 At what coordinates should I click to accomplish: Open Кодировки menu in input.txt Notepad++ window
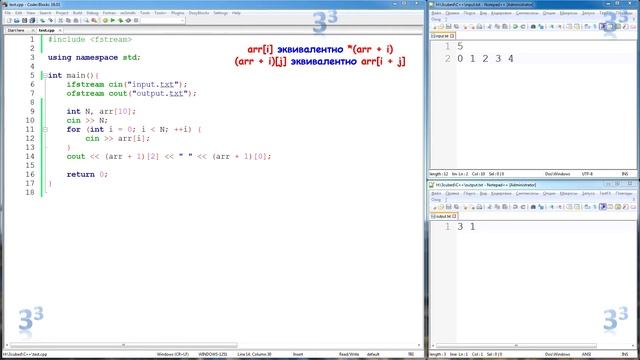tap(501, 13)
